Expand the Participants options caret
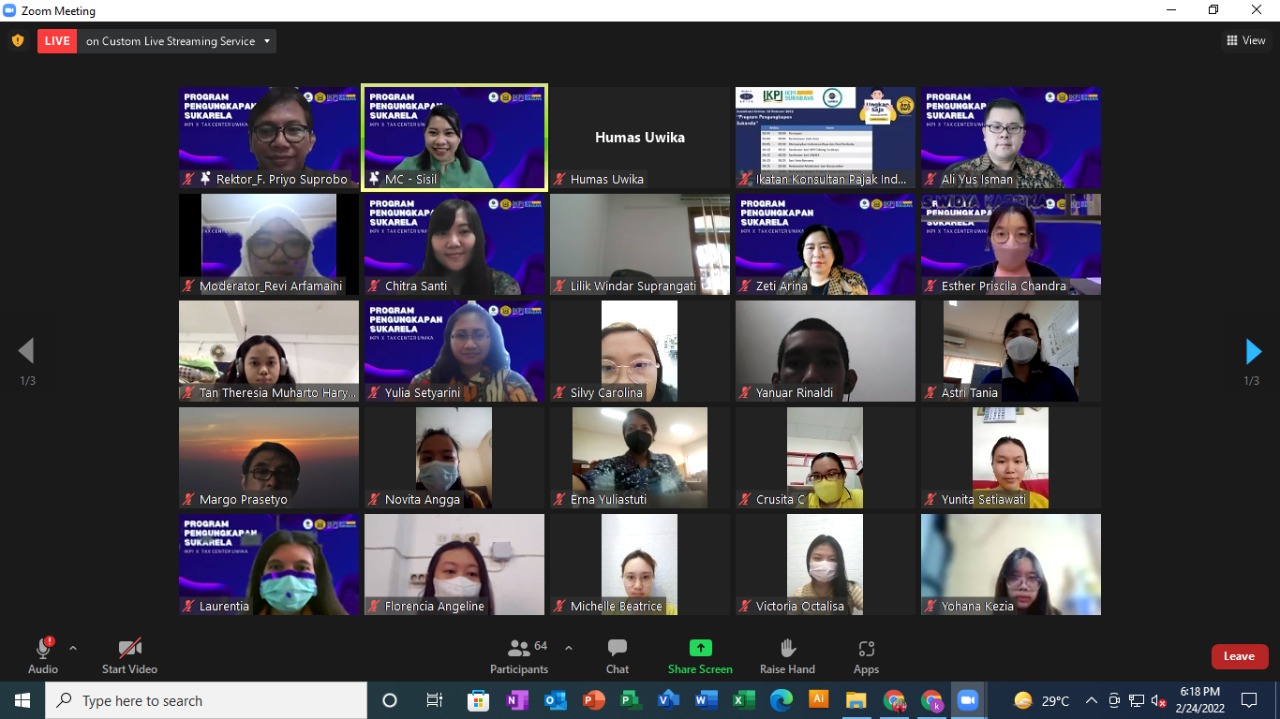 click(569, 648)
